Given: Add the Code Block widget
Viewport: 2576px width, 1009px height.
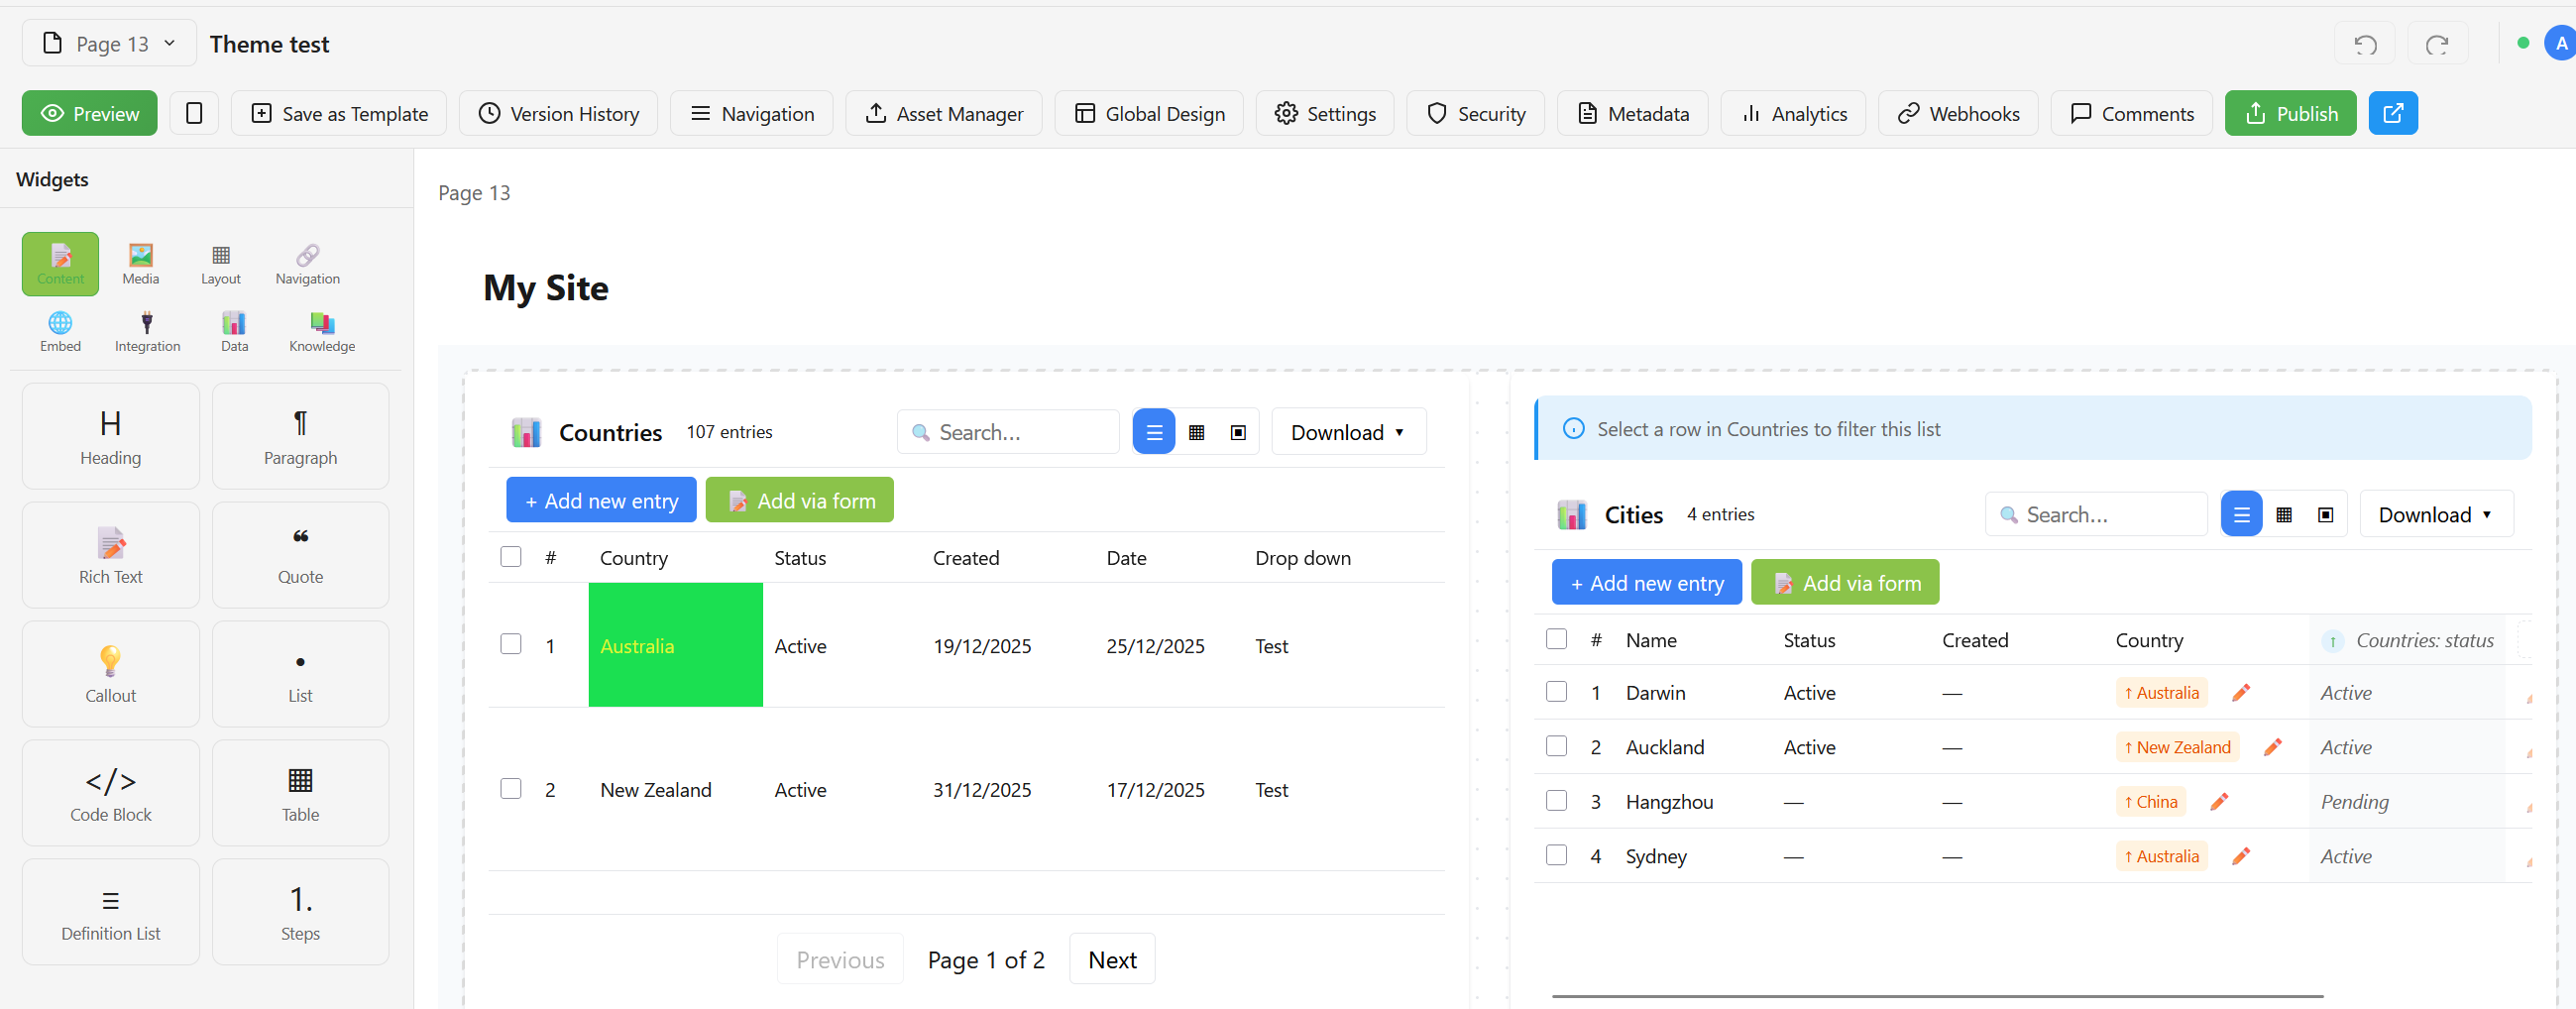Looking at the screenshot, I should (x=110, y=793).
